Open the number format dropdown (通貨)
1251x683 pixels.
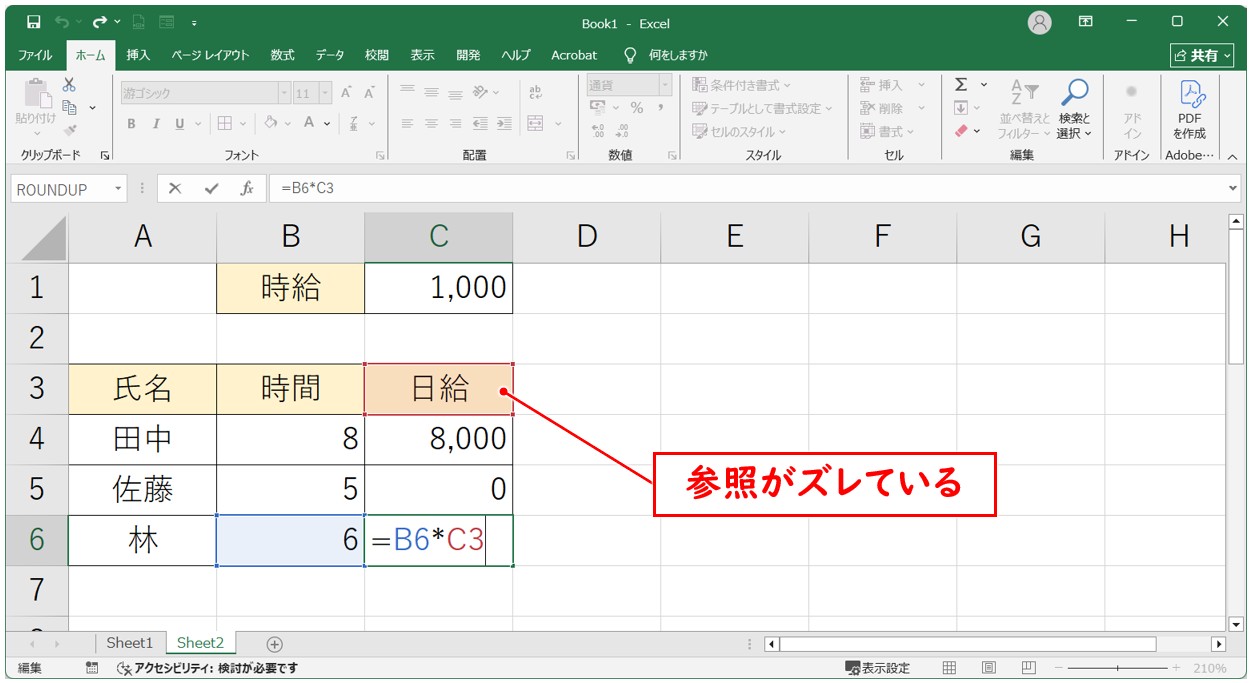point(665,85)
